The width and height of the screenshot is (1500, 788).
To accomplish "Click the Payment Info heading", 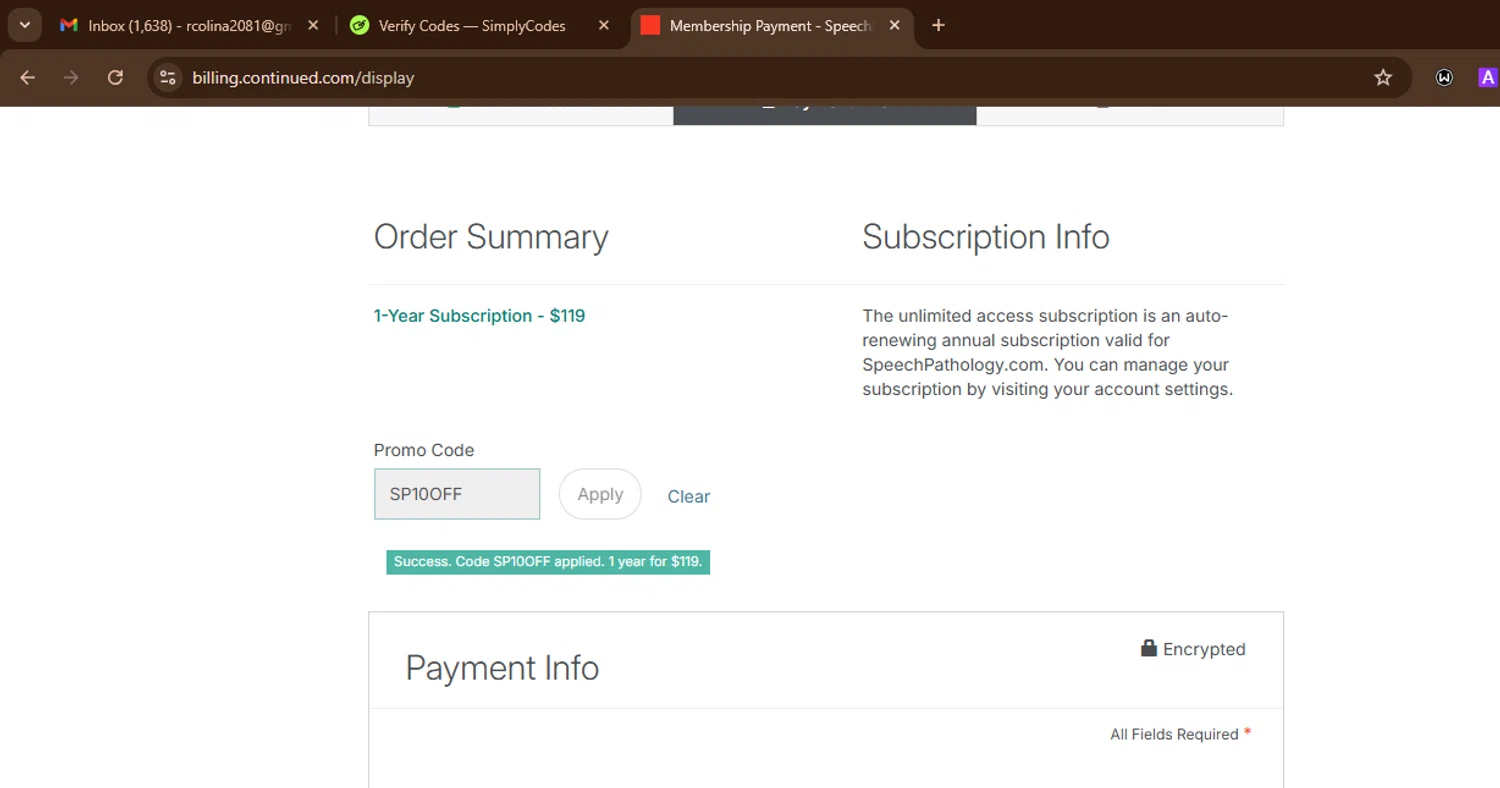I will click(502, 668).
